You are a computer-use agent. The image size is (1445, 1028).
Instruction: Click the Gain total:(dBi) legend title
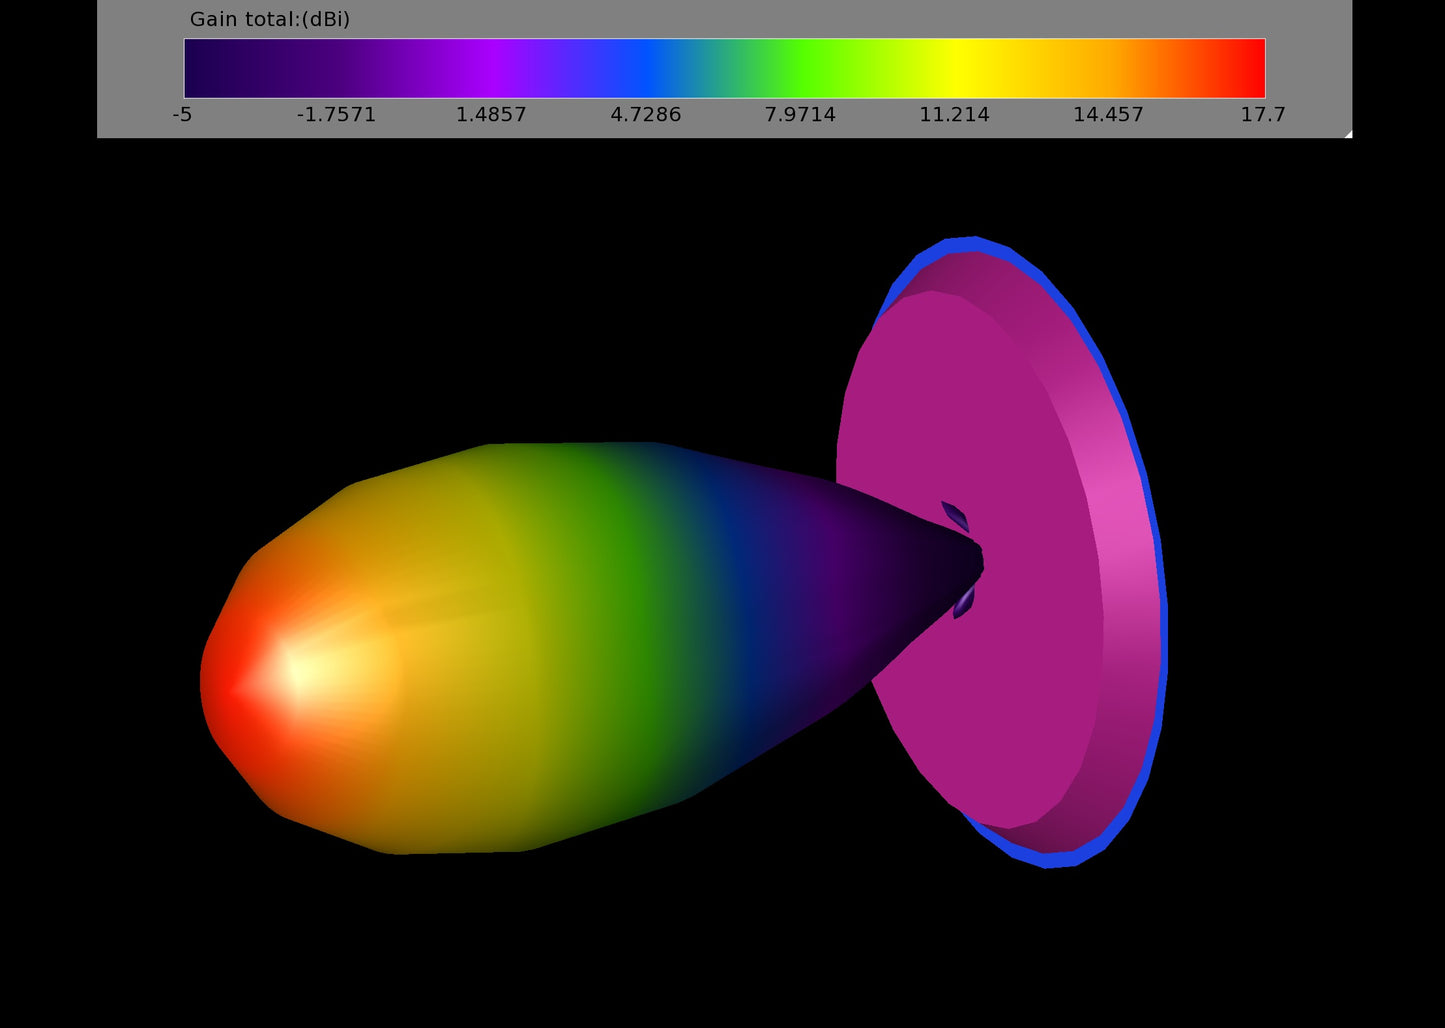point(271,18)
